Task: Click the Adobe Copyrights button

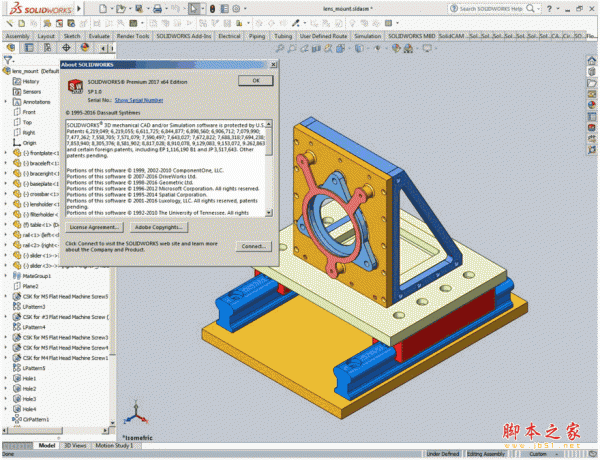Action: [158, 227]
